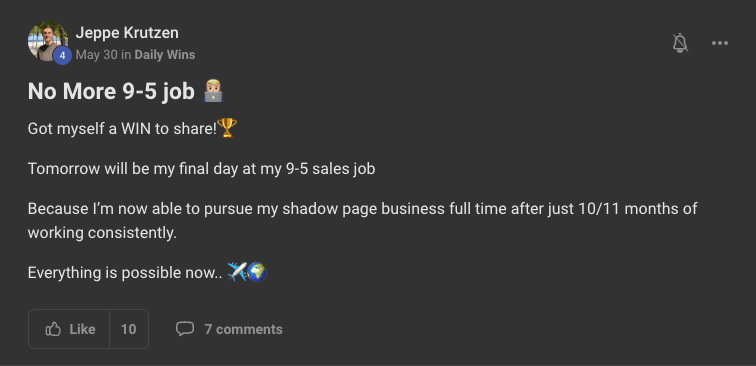Click the "Everything is possible now" text

point(125,272)
